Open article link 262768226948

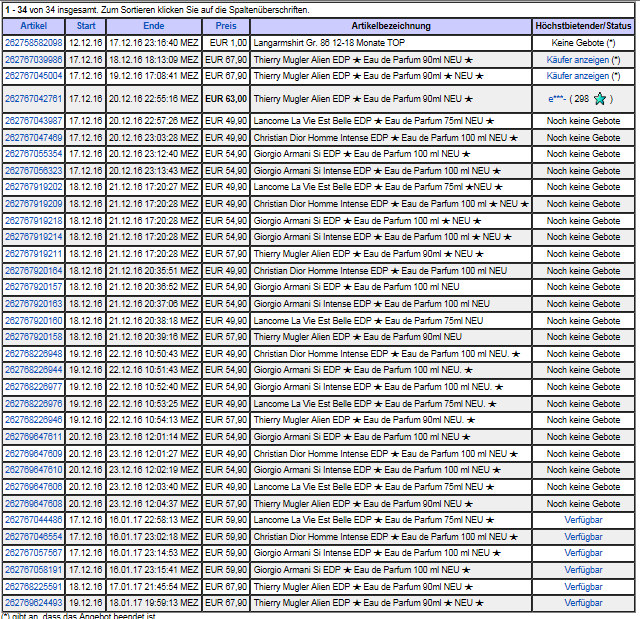tap(33, 354)
